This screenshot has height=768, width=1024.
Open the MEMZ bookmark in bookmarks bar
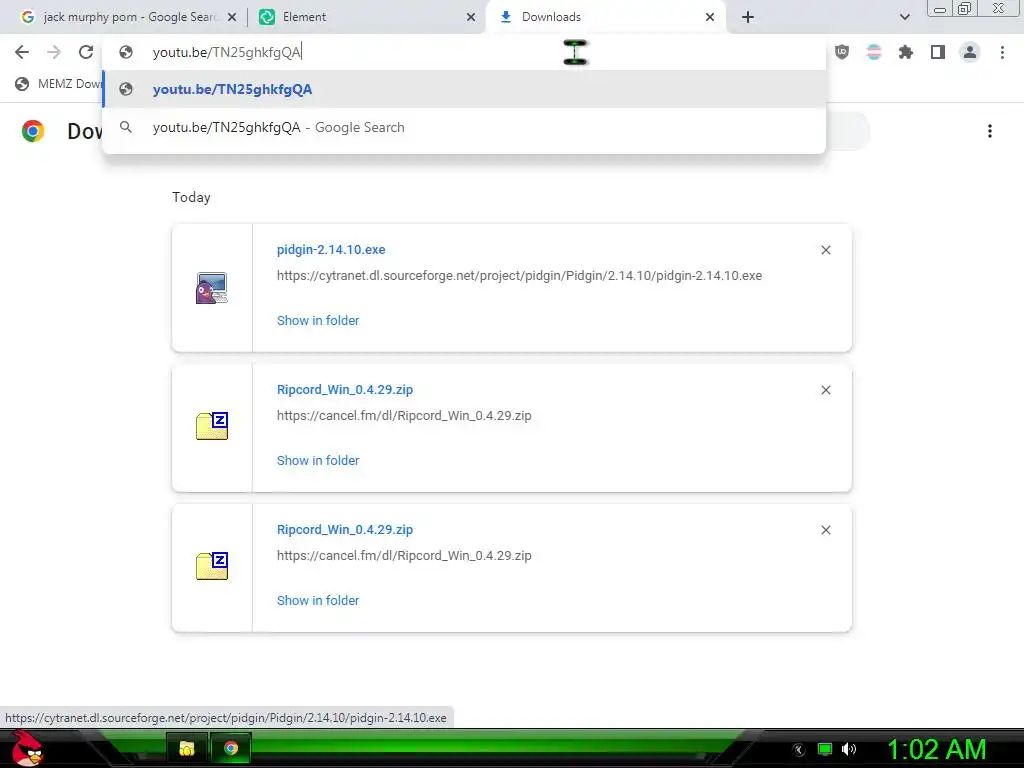tap(57, 84)
